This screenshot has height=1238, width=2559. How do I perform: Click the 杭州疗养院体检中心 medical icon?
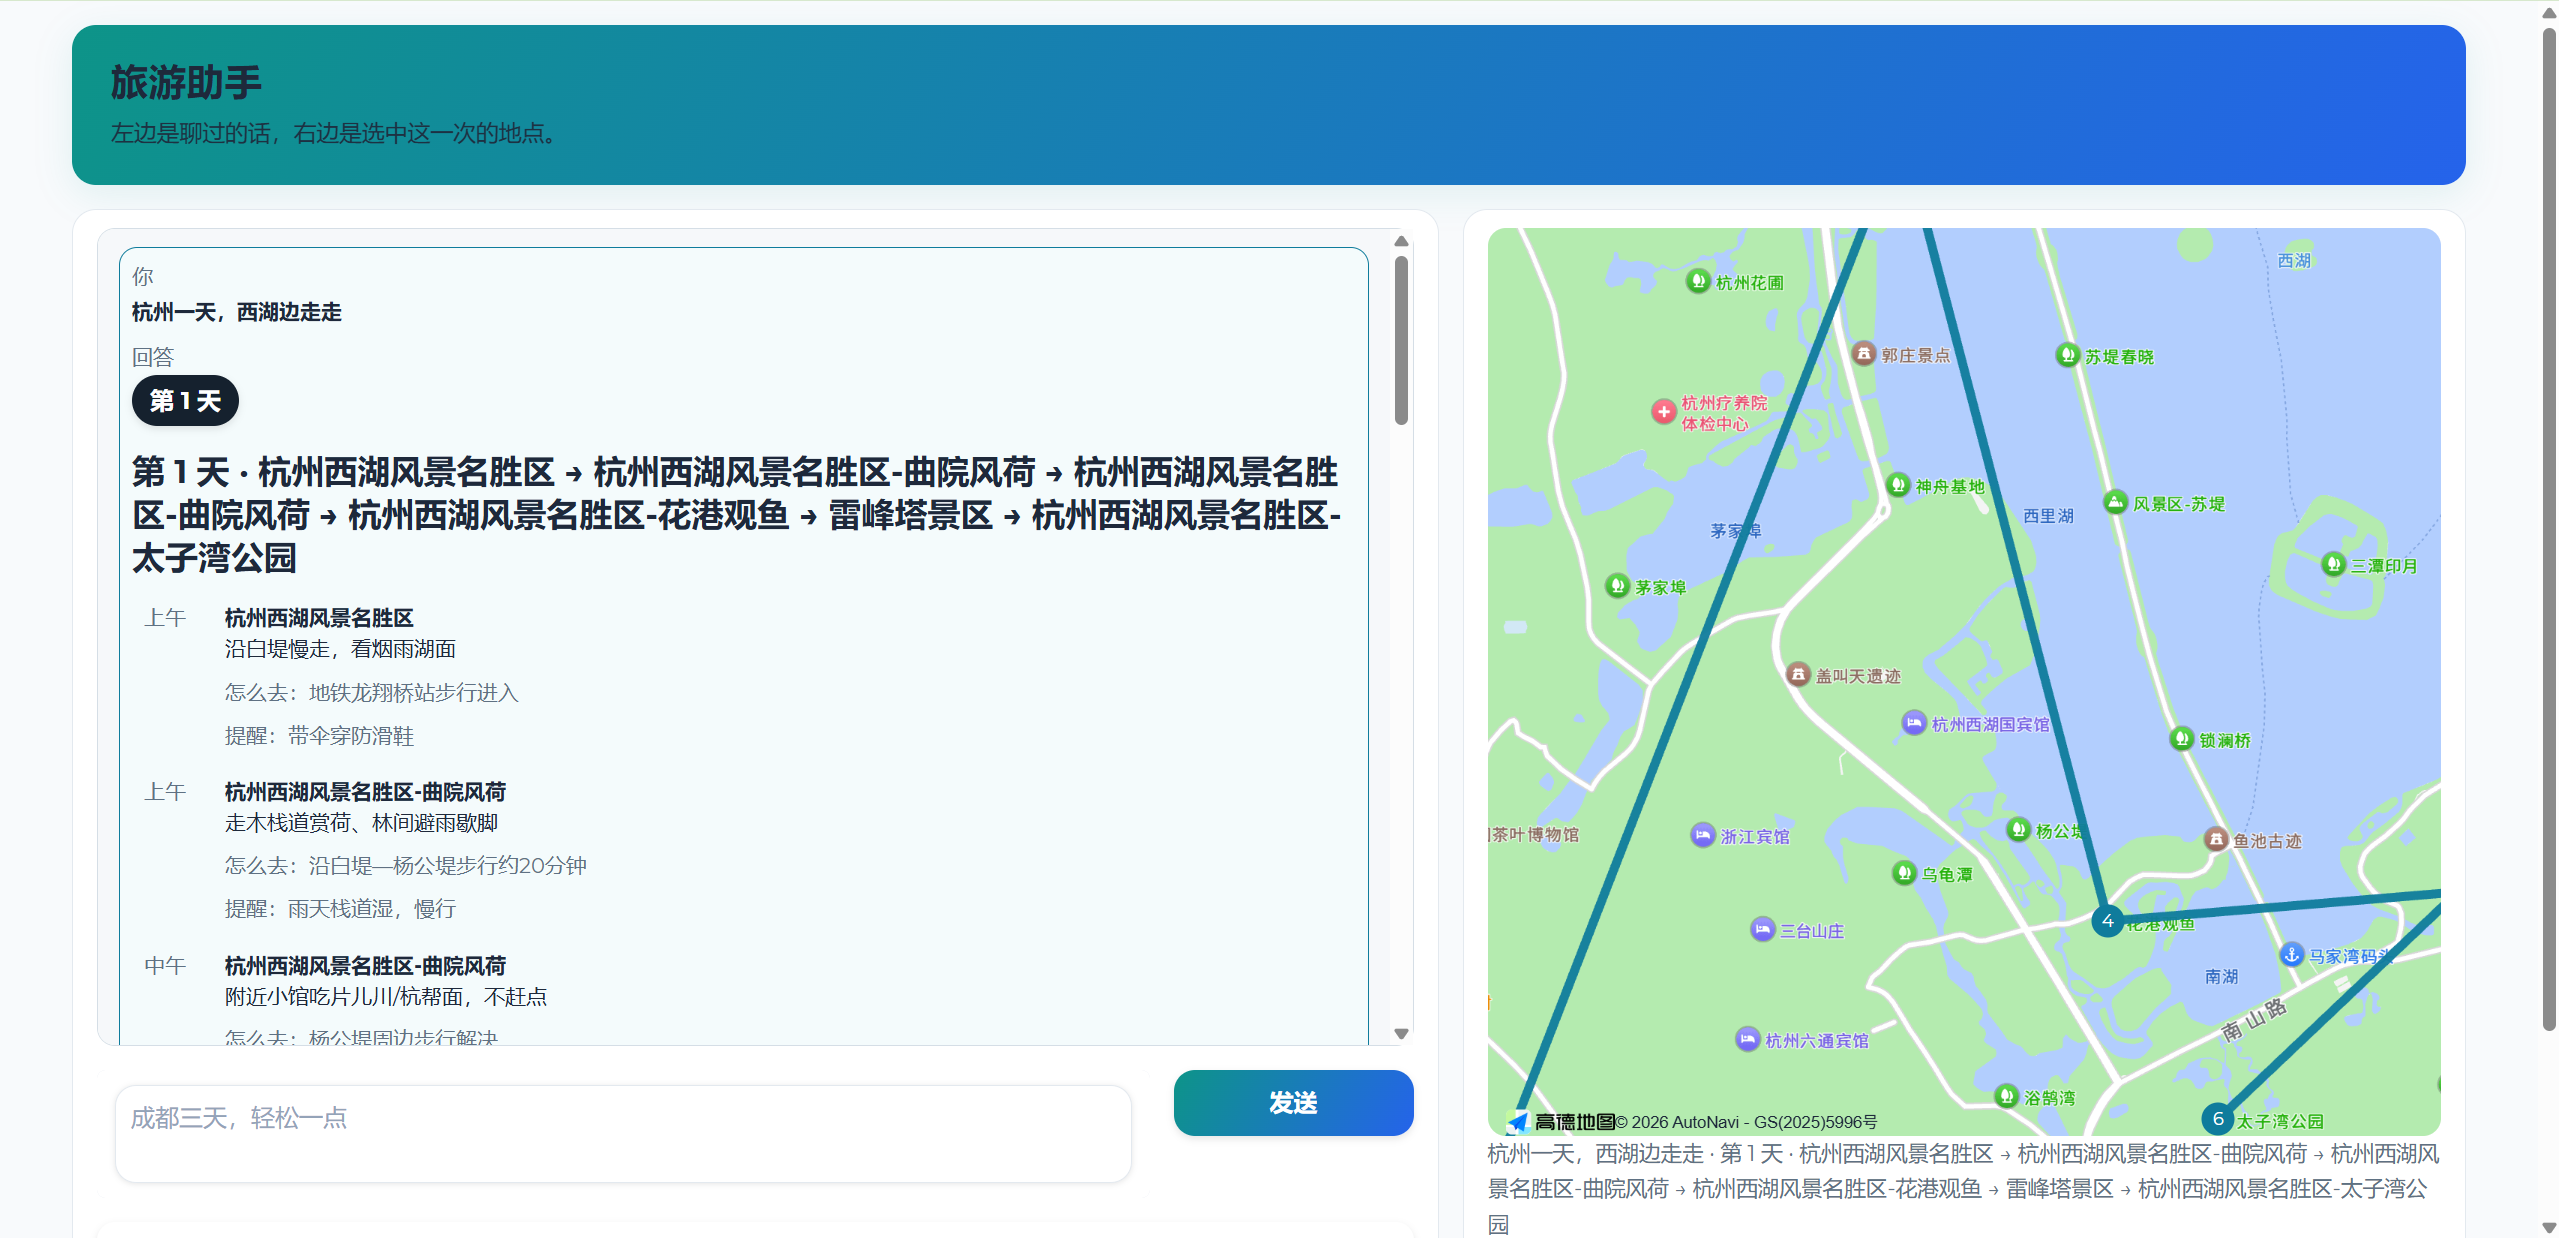tap(1664, 411)
